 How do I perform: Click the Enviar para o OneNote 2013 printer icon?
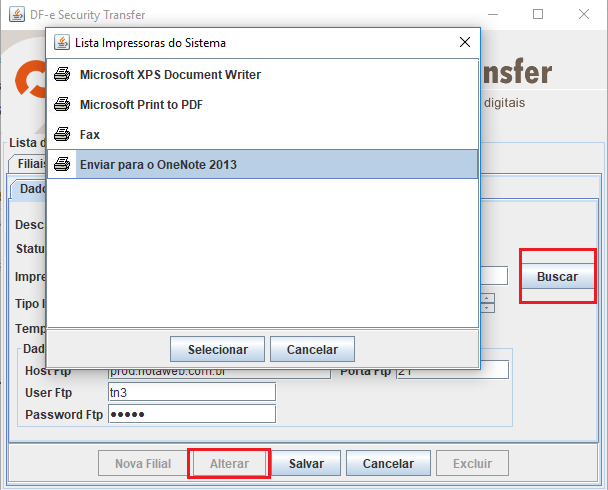click(62, 165)
